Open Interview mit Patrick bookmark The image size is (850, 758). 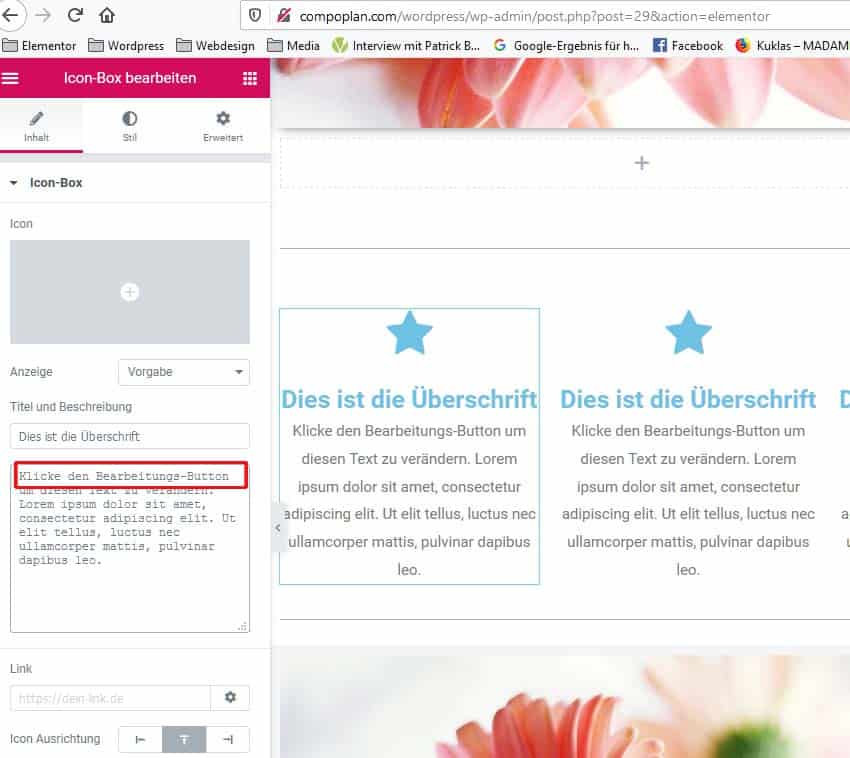point(406,46)
